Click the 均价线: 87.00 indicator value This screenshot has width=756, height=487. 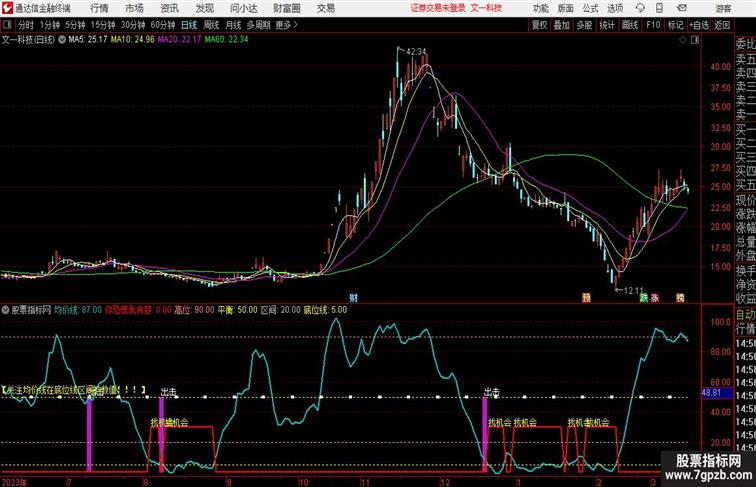point(78,310)
